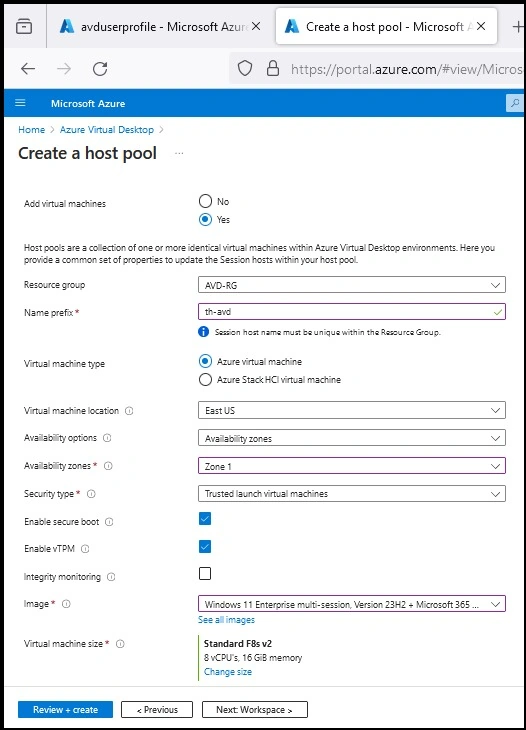The height and width of the screenshot is (730, 526).
Task: Click the browser forward arrow
Action: [64, 69]
